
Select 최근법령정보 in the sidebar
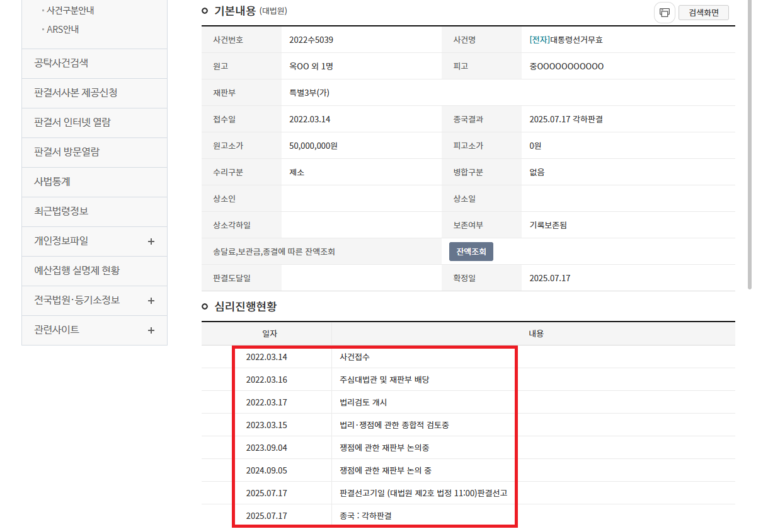pos(61,211)
